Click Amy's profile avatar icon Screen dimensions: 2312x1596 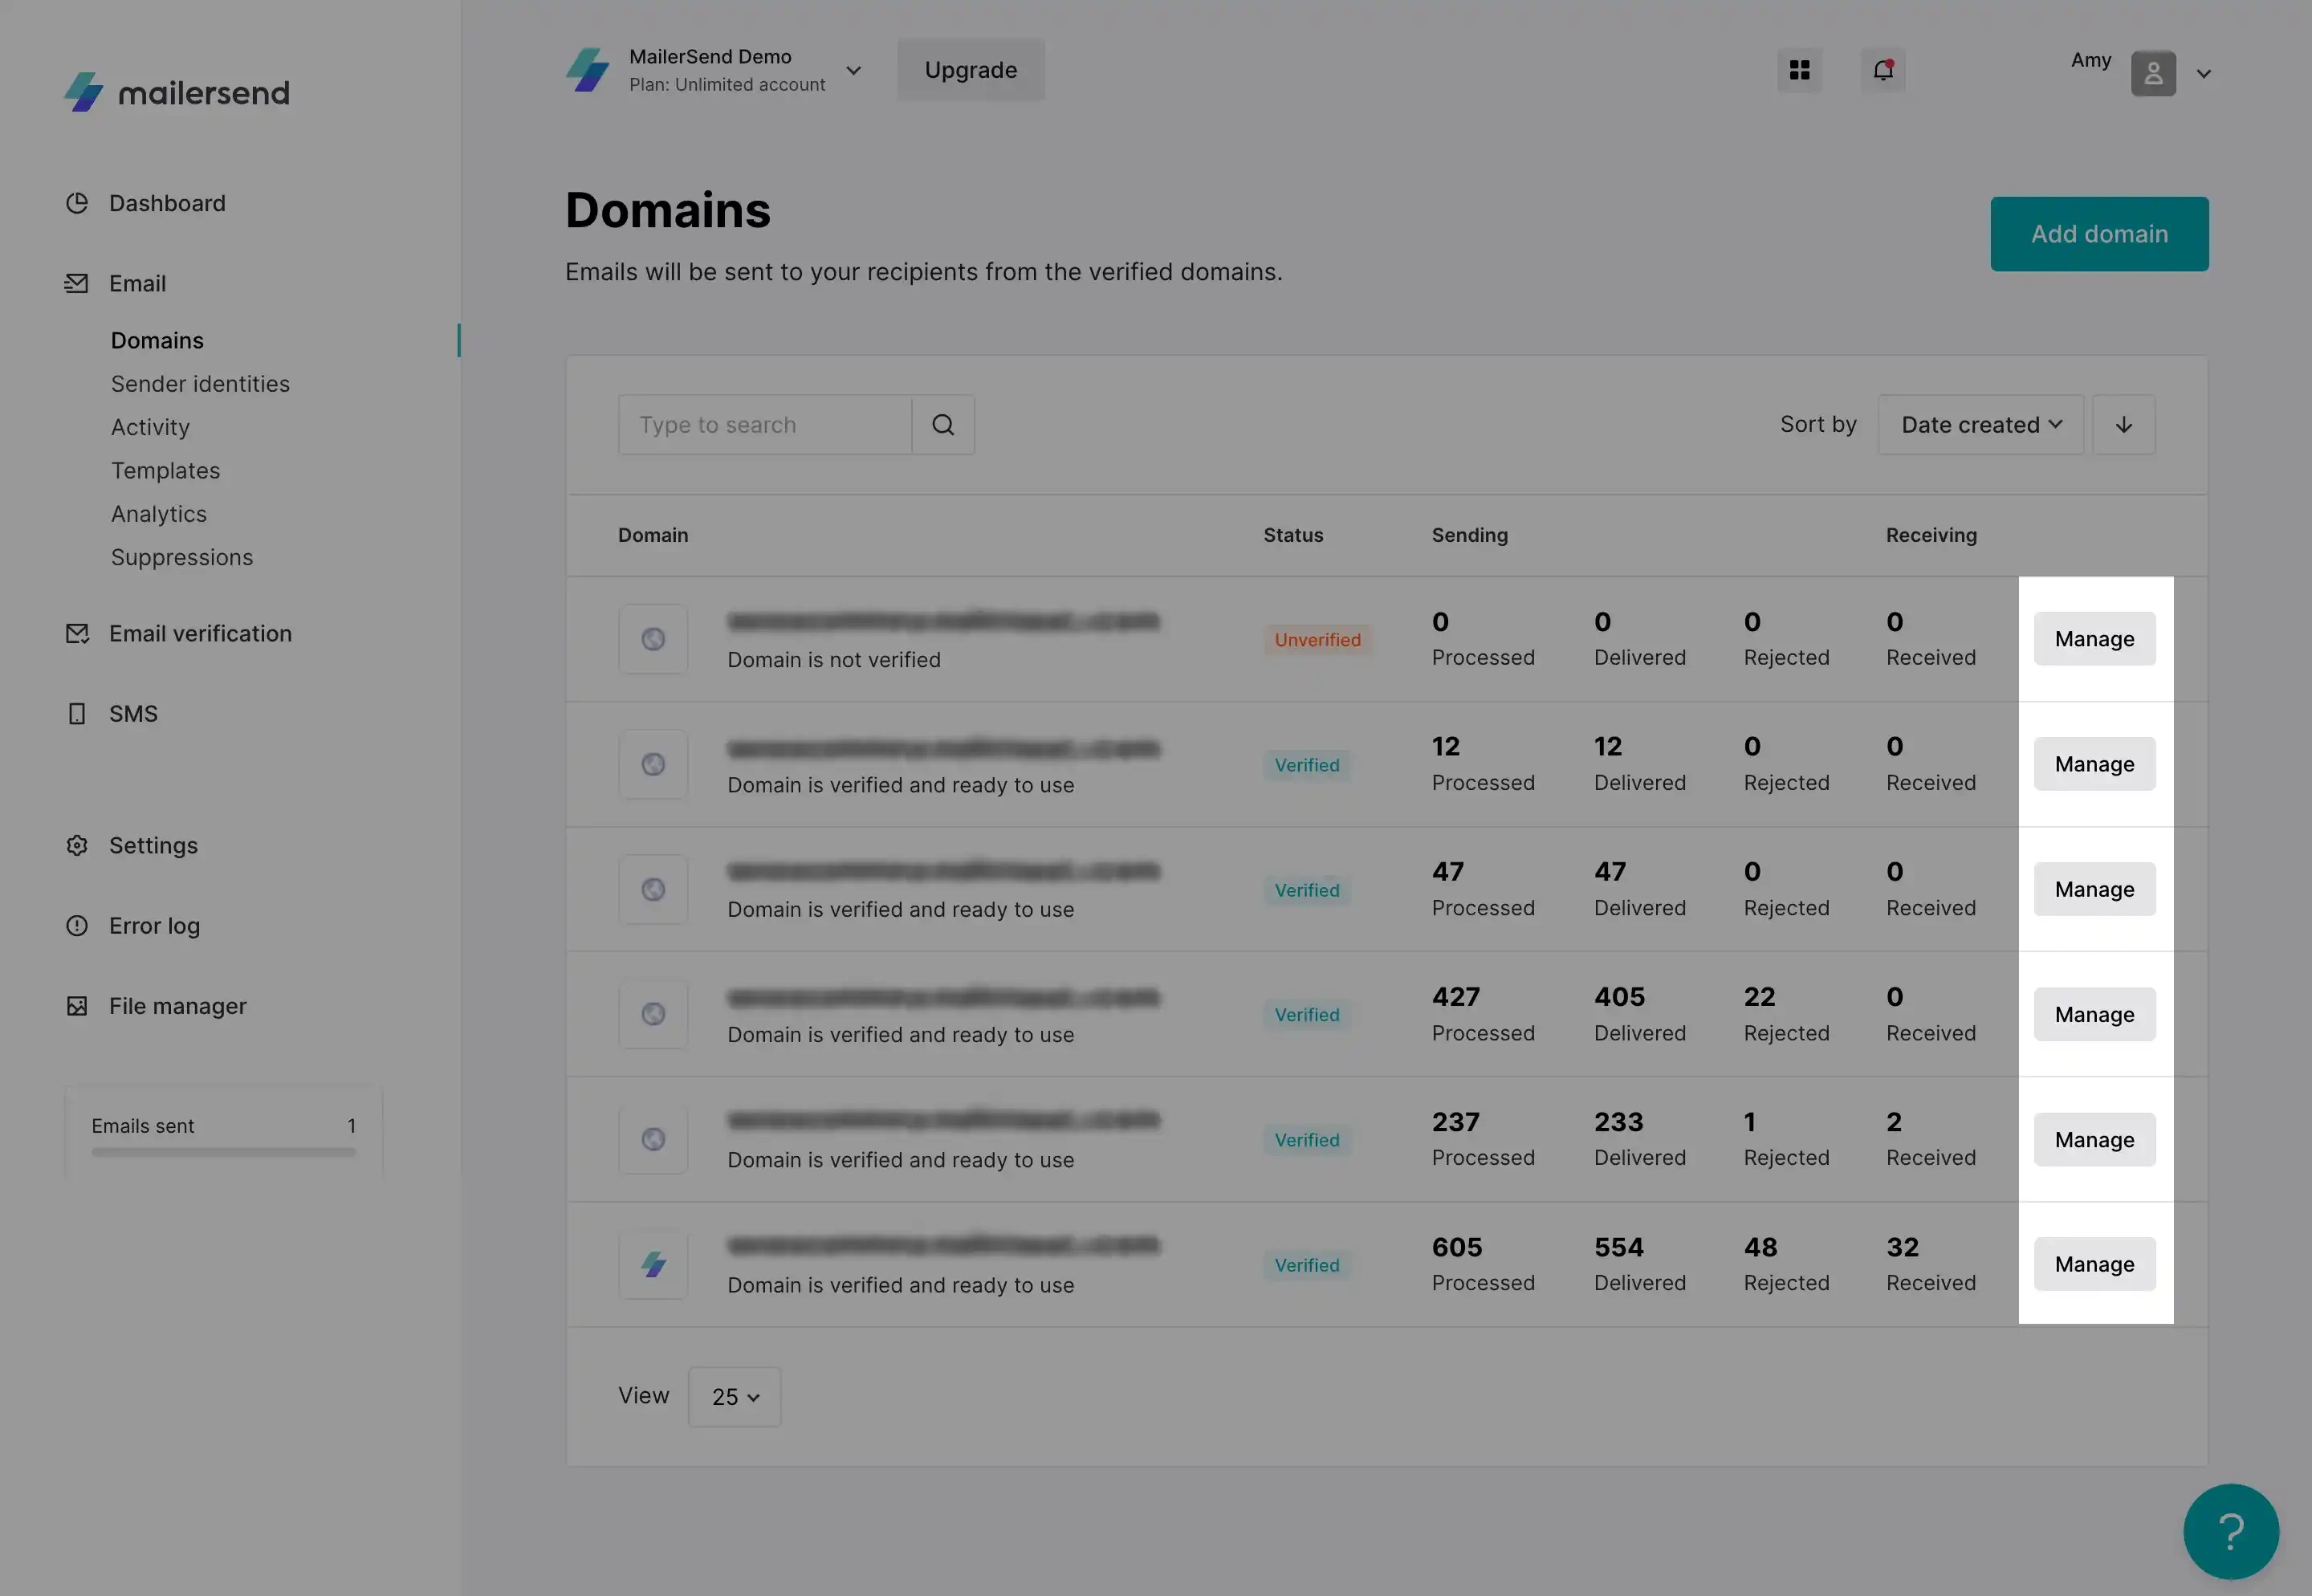point(2153,74)
